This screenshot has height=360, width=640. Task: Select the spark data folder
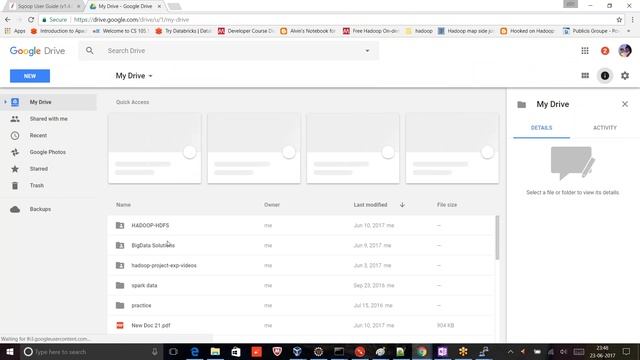(x=301, y=285)
